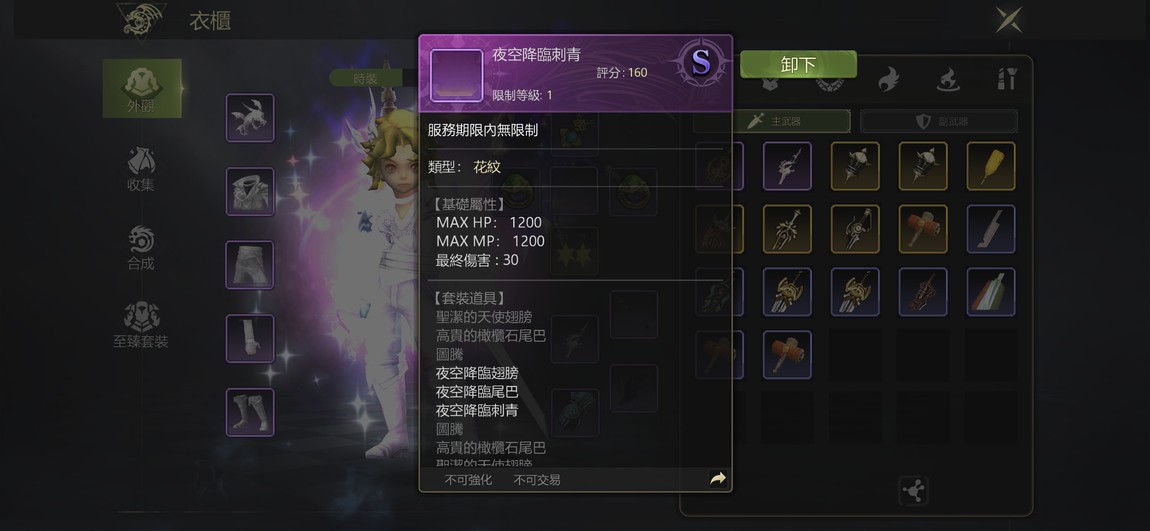Select the boots costume slot

click(x=250, y=412)
